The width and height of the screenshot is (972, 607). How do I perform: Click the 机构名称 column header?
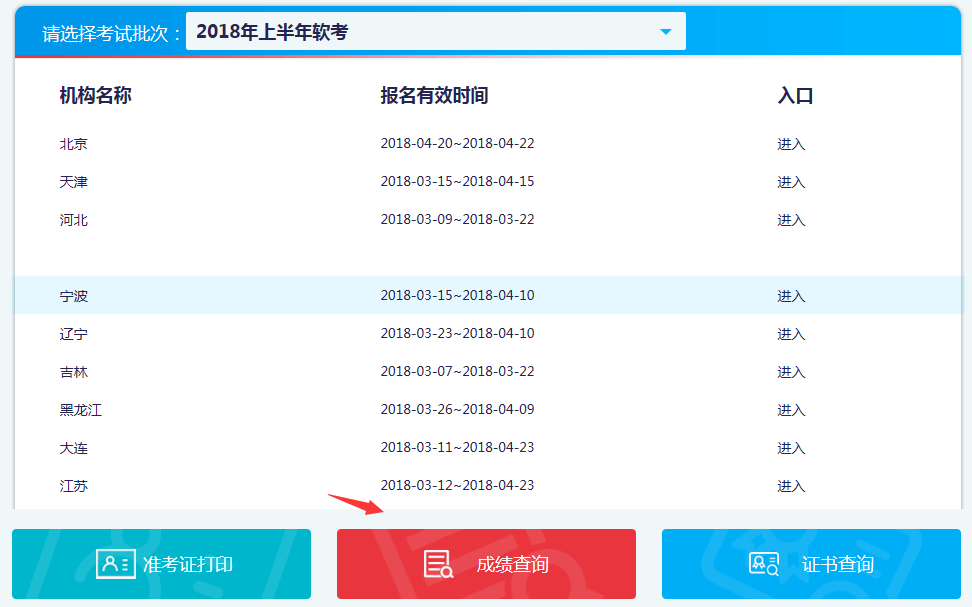[95, 95]
